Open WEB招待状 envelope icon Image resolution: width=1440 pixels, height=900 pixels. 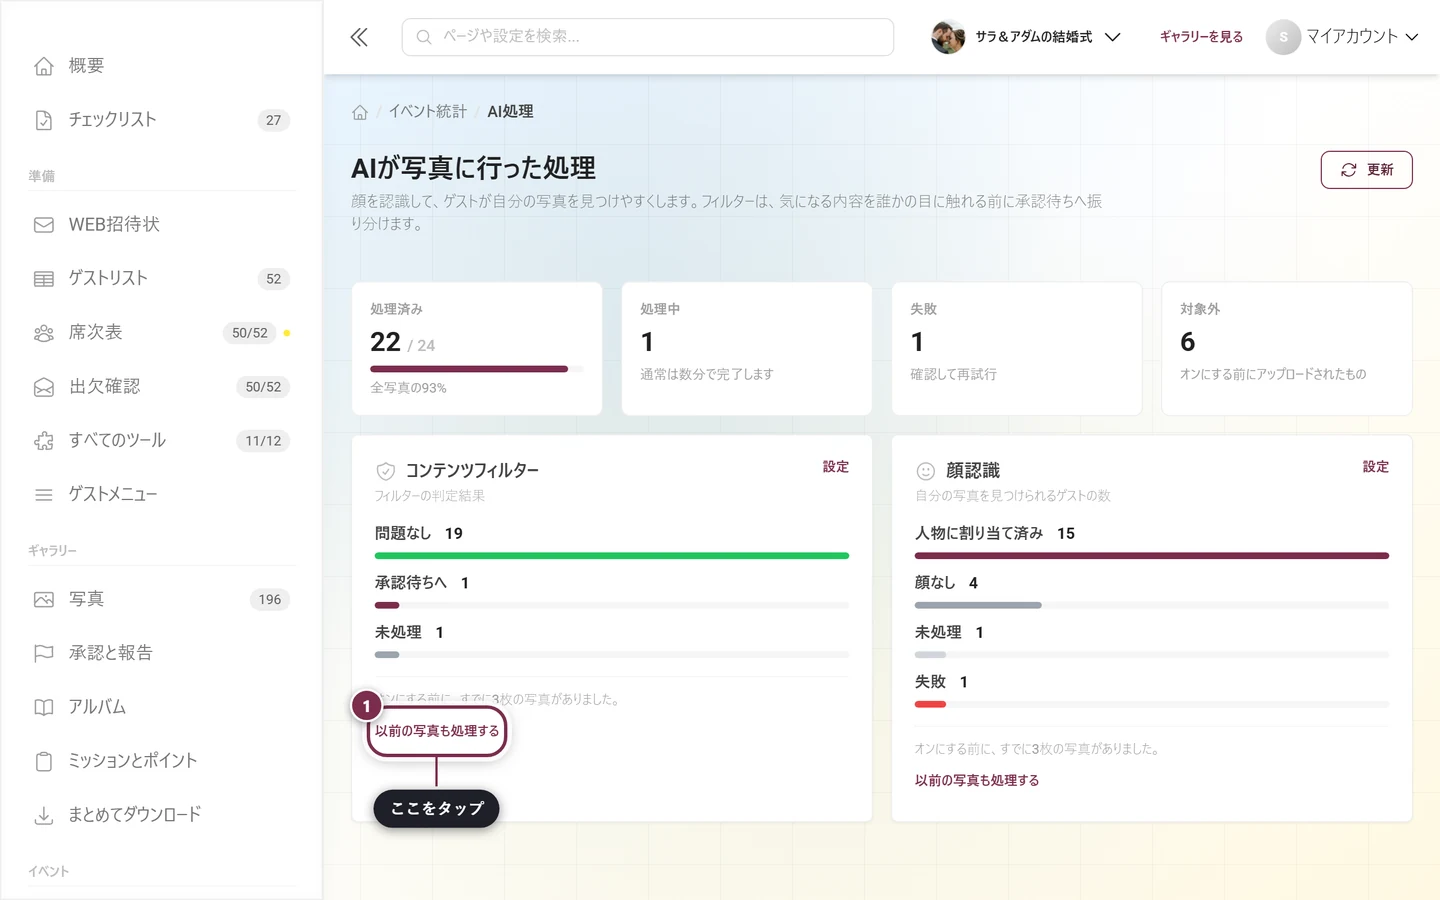[x=44, y=225]
